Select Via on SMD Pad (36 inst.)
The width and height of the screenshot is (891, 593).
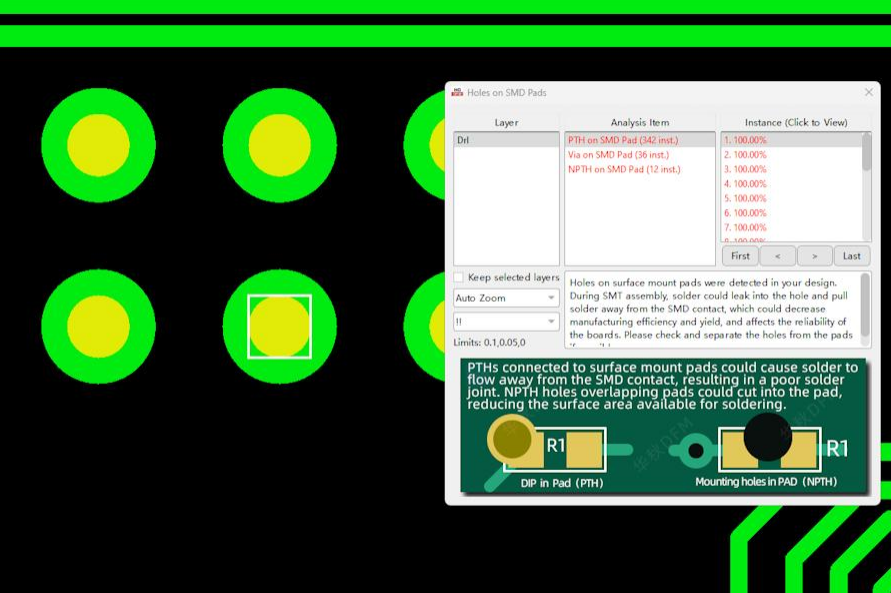[x=618, y=155]
